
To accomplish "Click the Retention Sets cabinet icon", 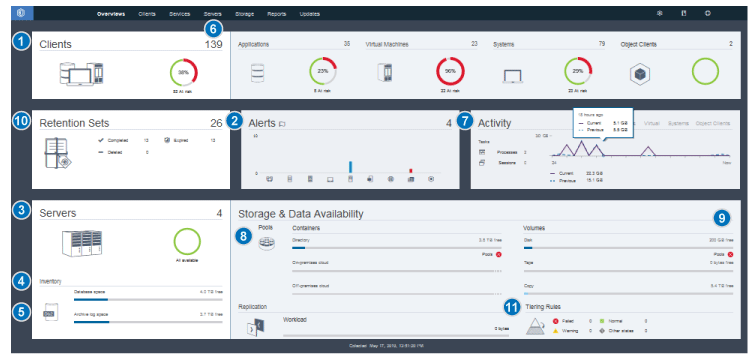I will coord(57,154).
